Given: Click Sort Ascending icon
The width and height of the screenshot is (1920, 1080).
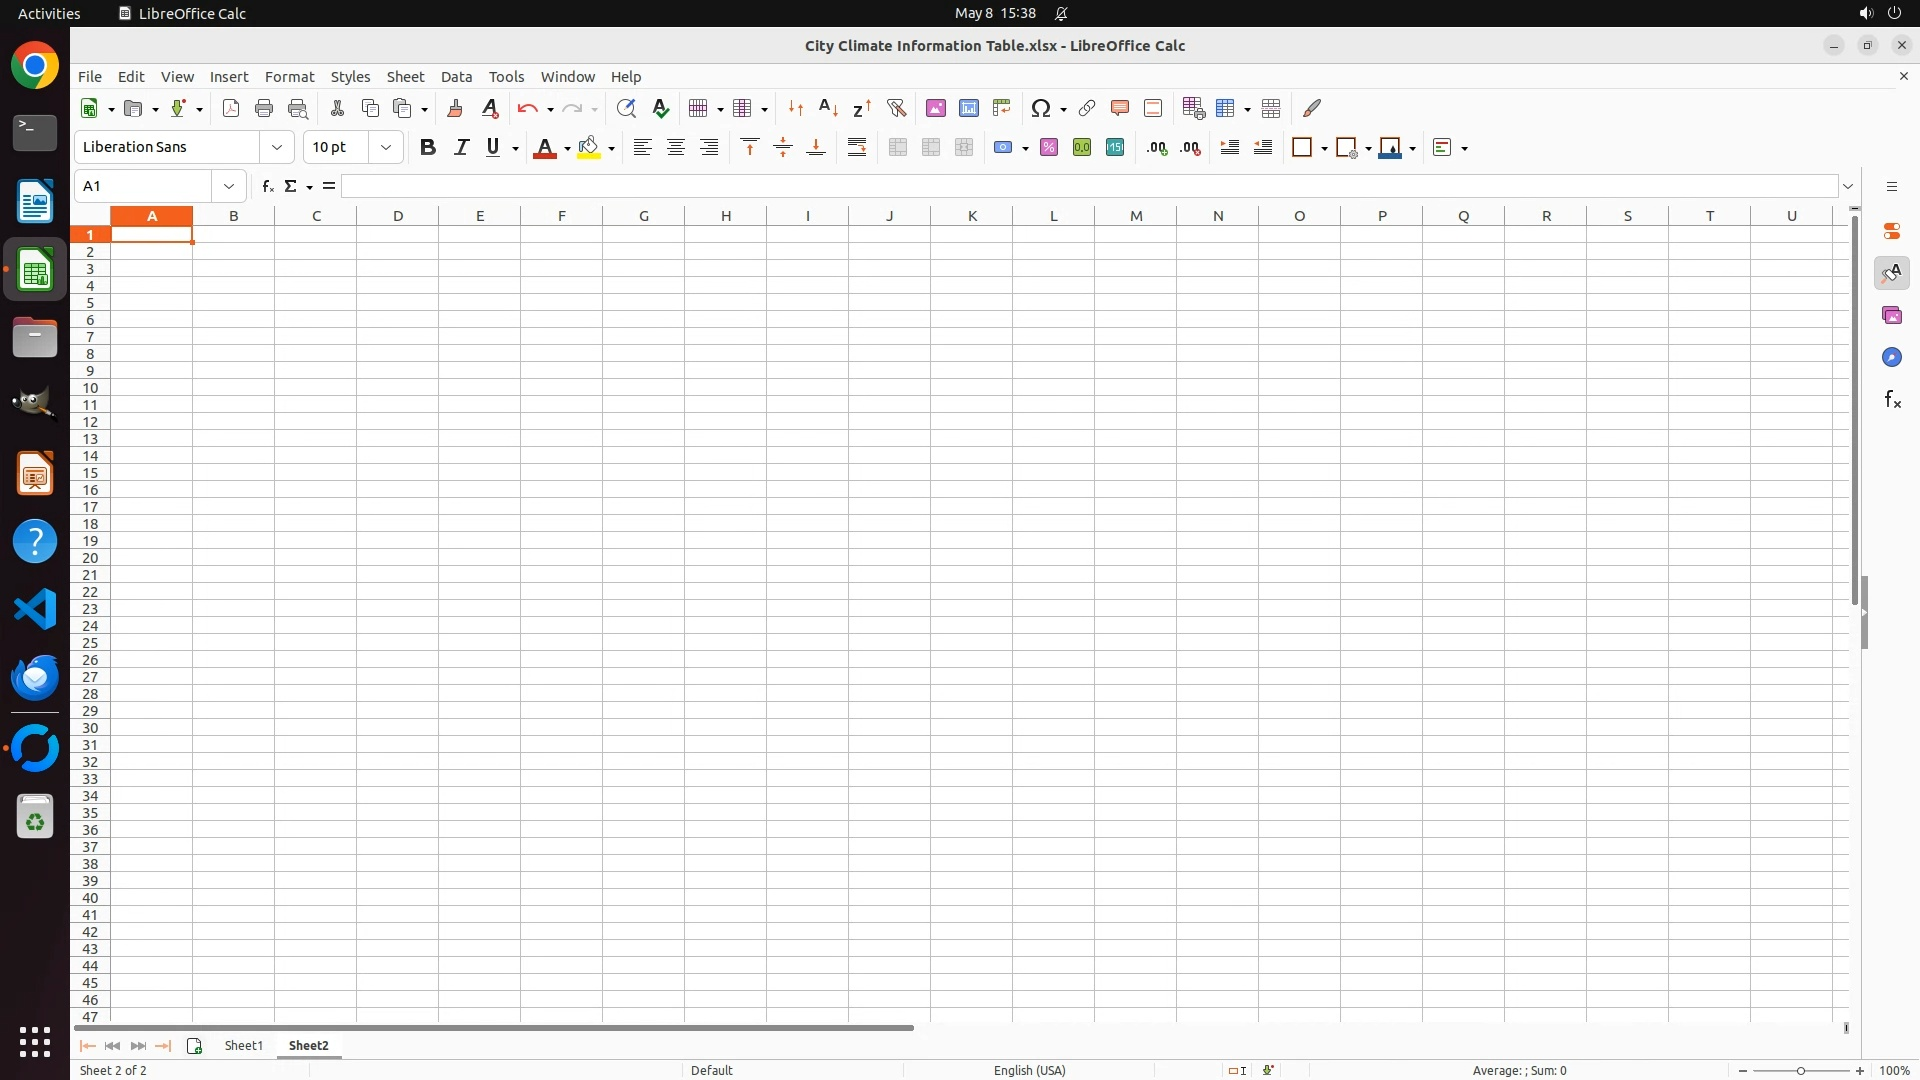Looking at the screenshot, I should (828, 108).
